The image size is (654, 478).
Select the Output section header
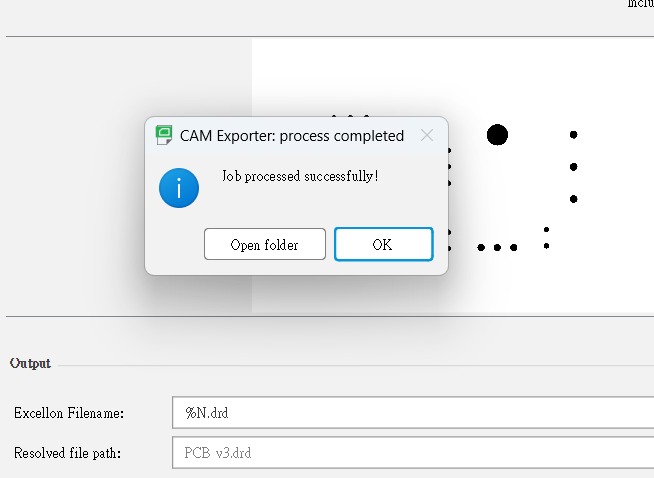pyautogui.click(x=30, y=363)
